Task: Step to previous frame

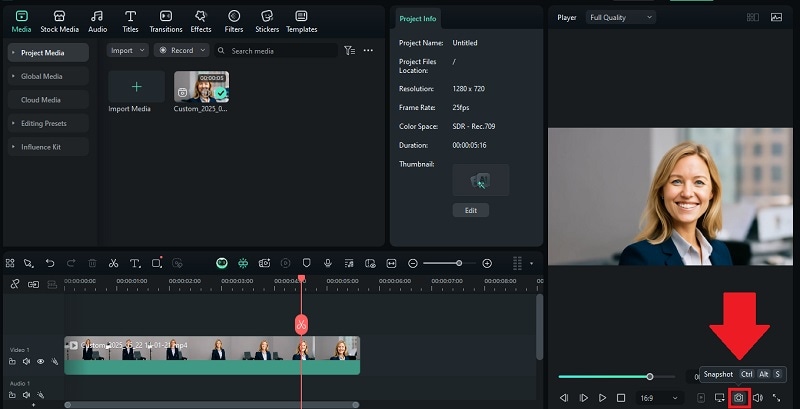Action: [564, 398]
